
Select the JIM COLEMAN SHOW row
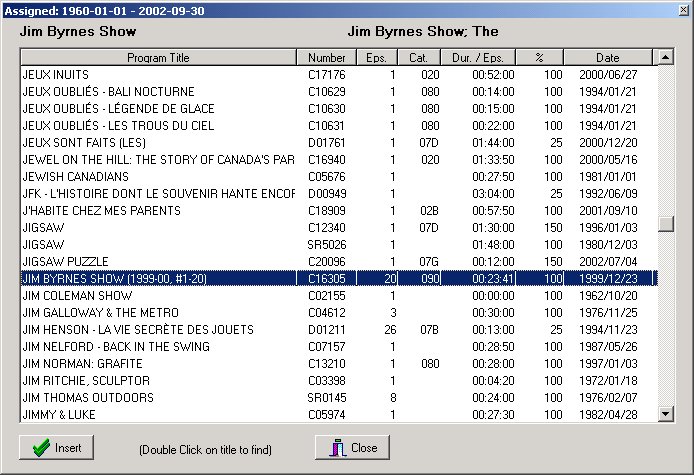pos(339,295)
